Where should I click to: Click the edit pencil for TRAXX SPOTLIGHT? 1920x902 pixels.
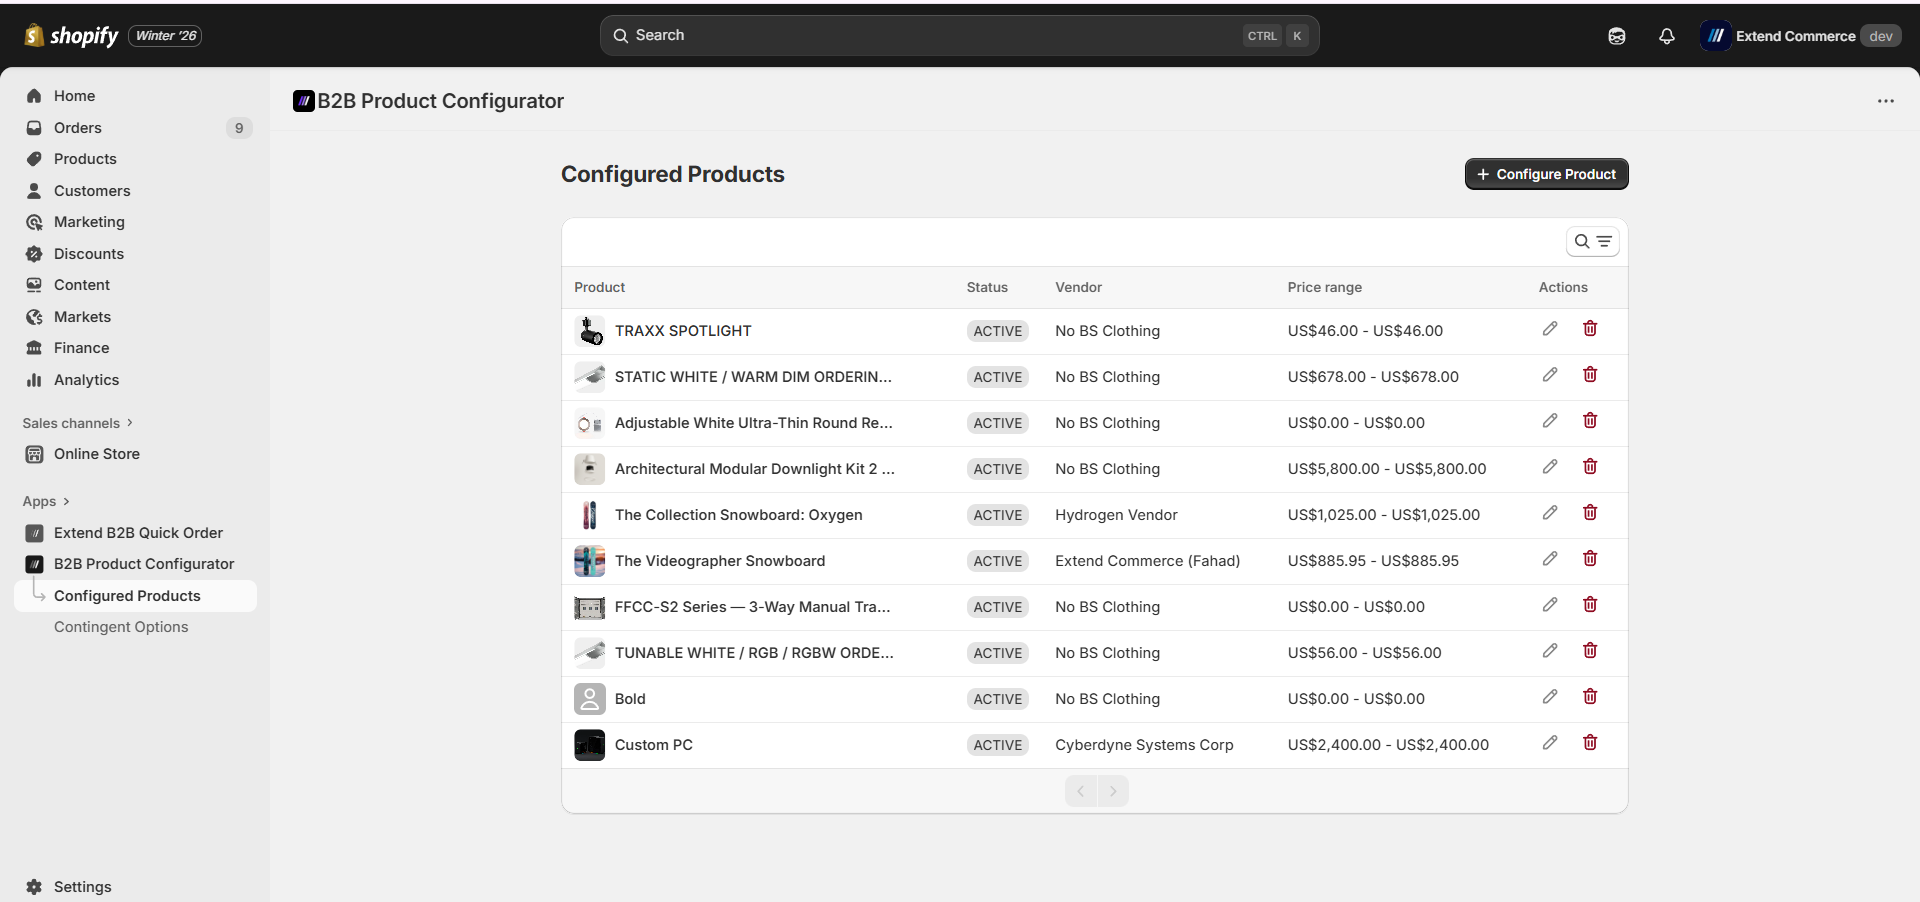1550,329
